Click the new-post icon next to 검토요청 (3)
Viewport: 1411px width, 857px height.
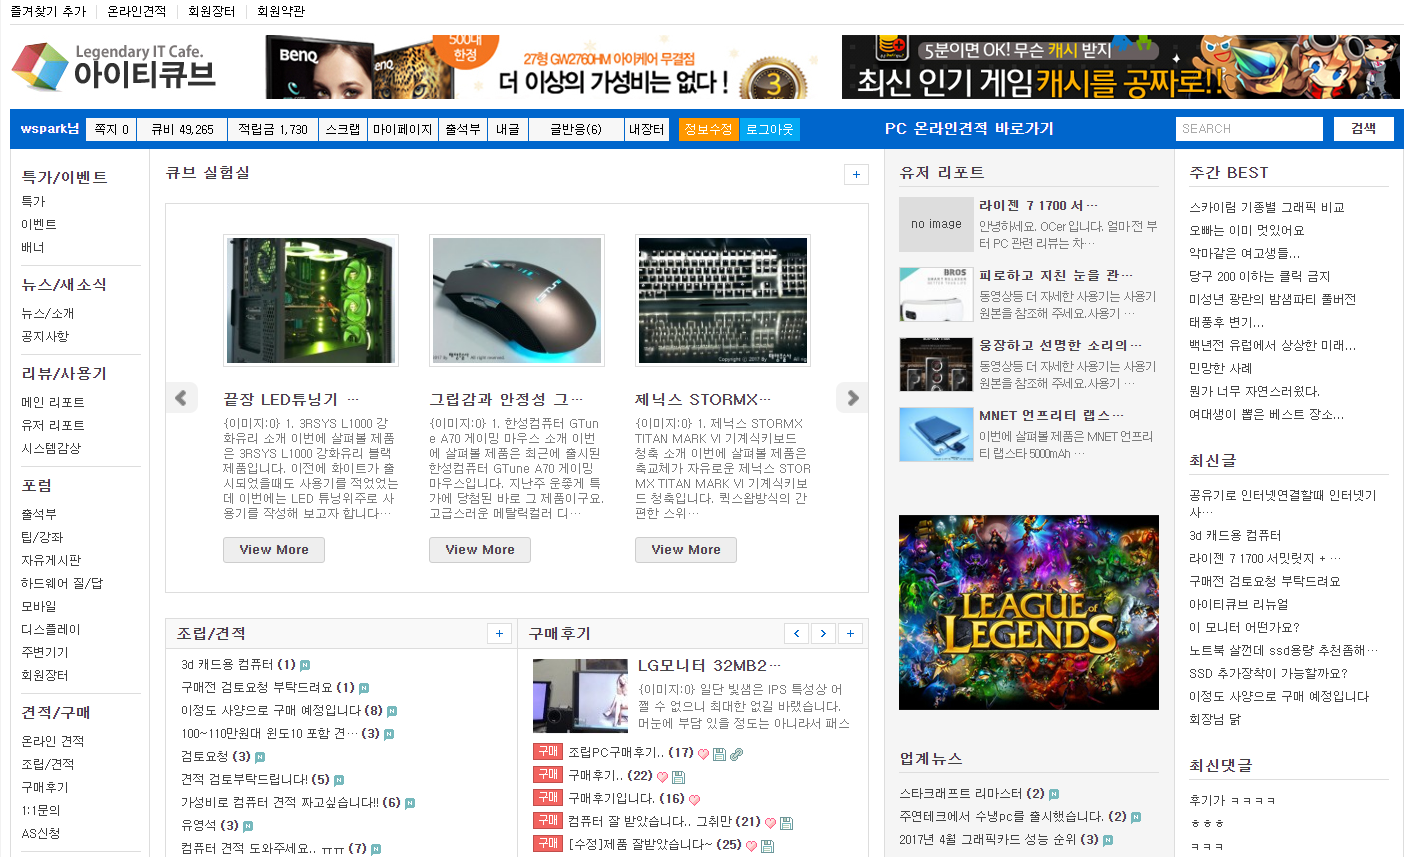(x=260, y=757)
